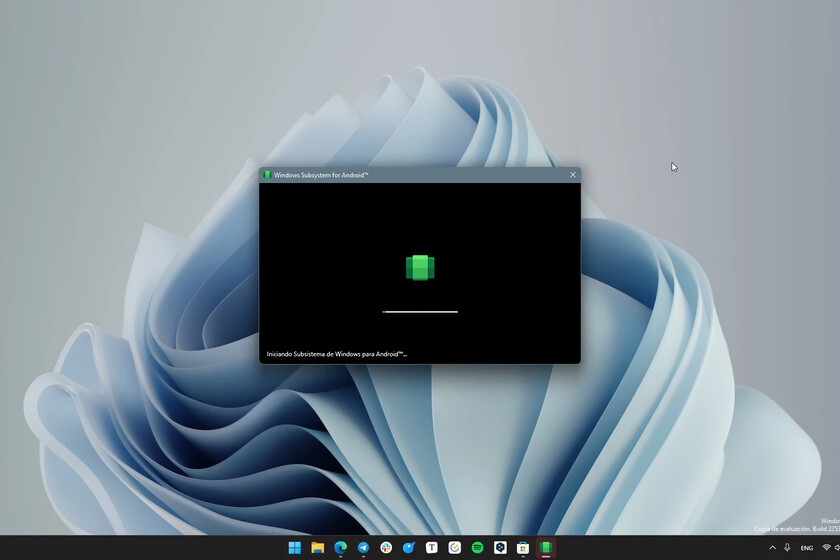Expand the hidden system tray icons
840x560 pixels.
tap(772, 548)
